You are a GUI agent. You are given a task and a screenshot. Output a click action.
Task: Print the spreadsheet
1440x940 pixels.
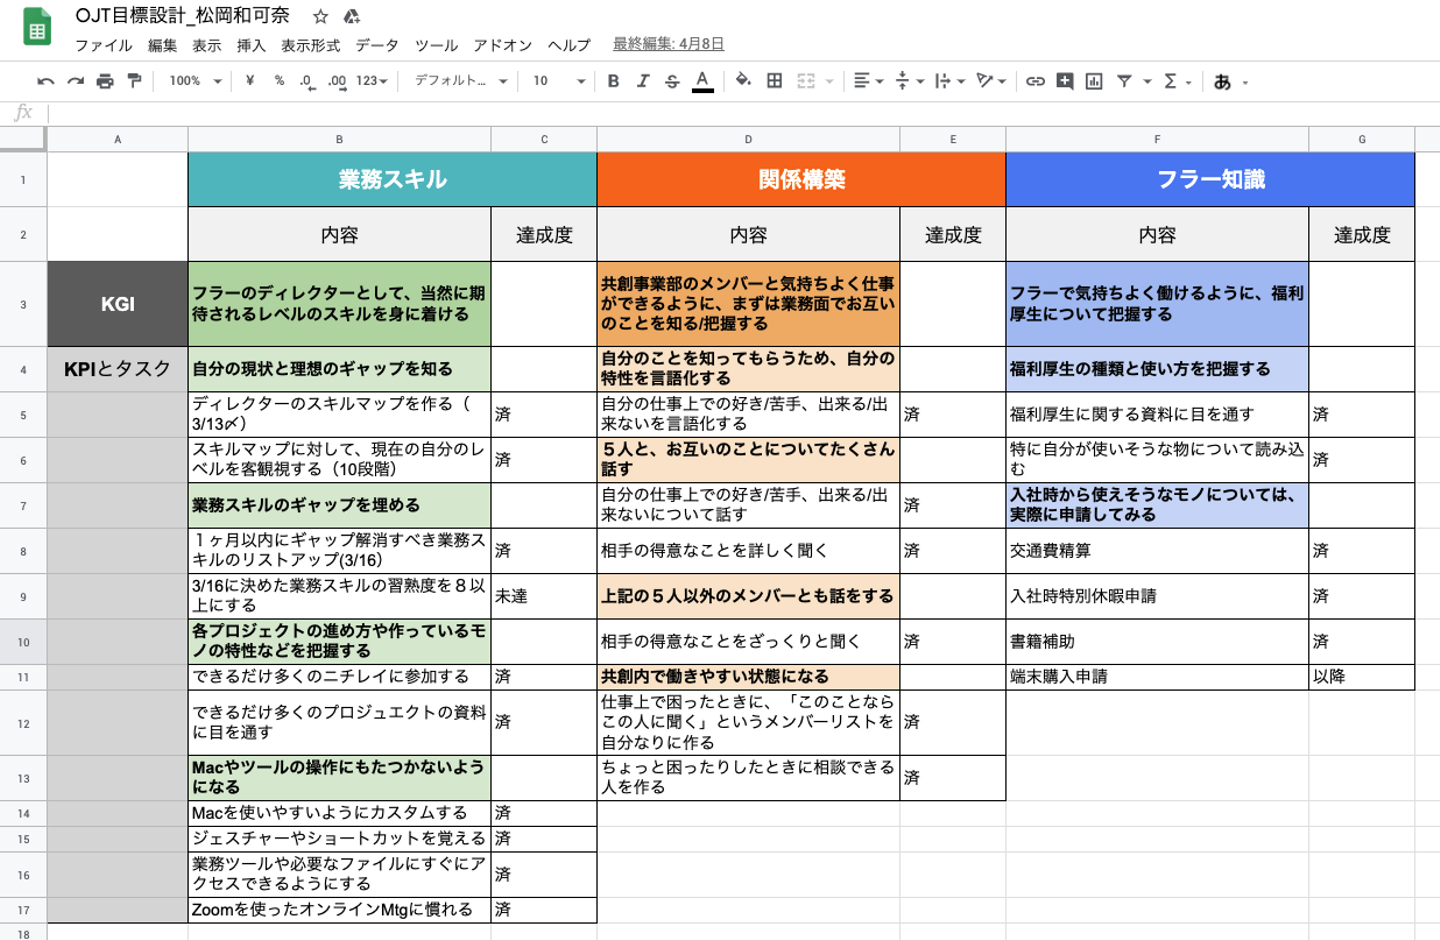pyautogui.click(x=105, y=81)
